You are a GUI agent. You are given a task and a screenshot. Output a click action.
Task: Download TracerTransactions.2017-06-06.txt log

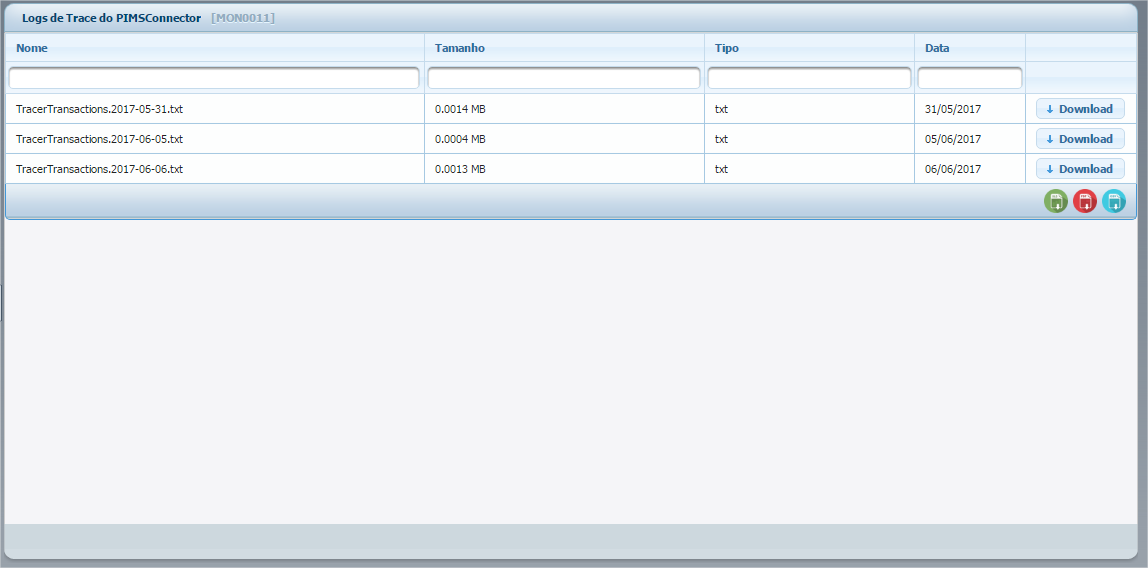pos(1080,169)
